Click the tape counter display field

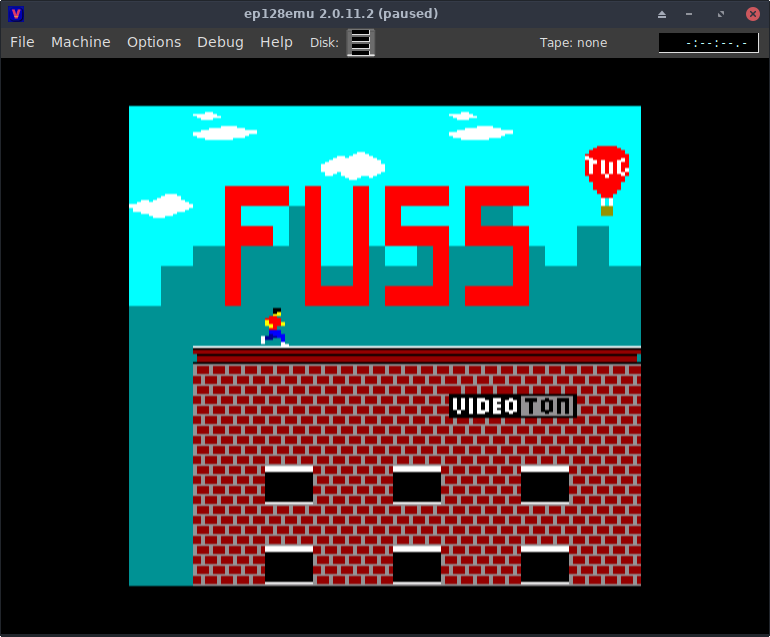tap(708, 43)
